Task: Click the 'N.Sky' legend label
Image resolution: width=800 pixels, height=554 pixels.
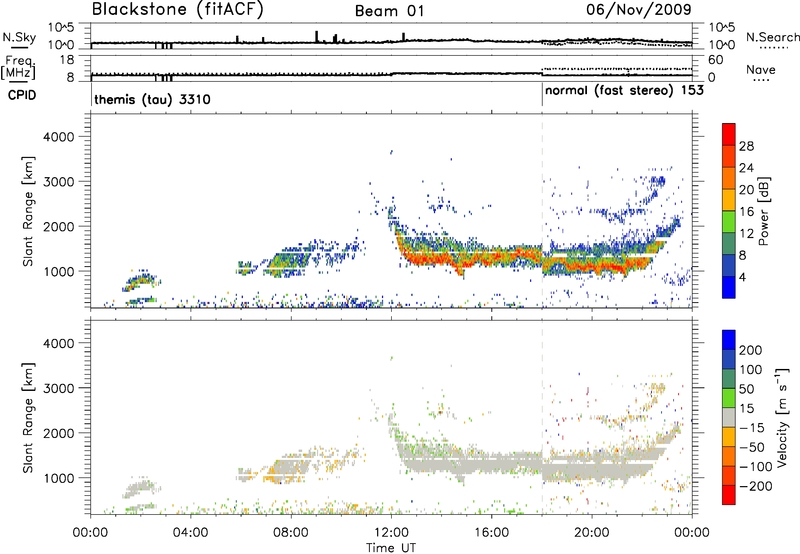Action: pos(19,37)
